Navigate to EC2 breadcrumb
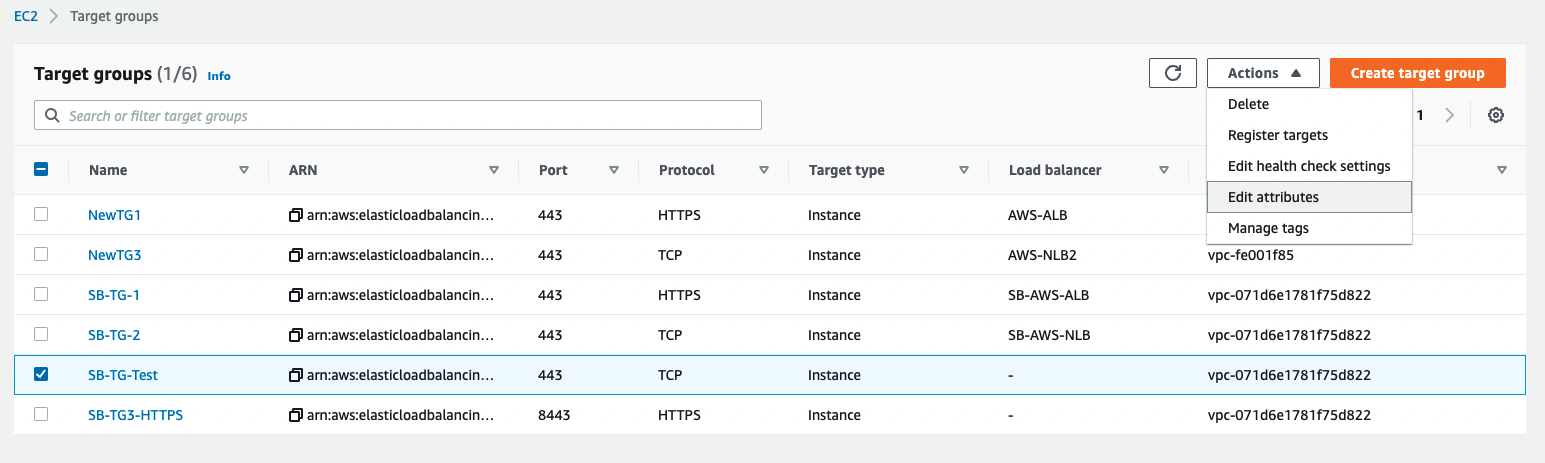Screen dimensions: 1545x463 tap(26, 16)
